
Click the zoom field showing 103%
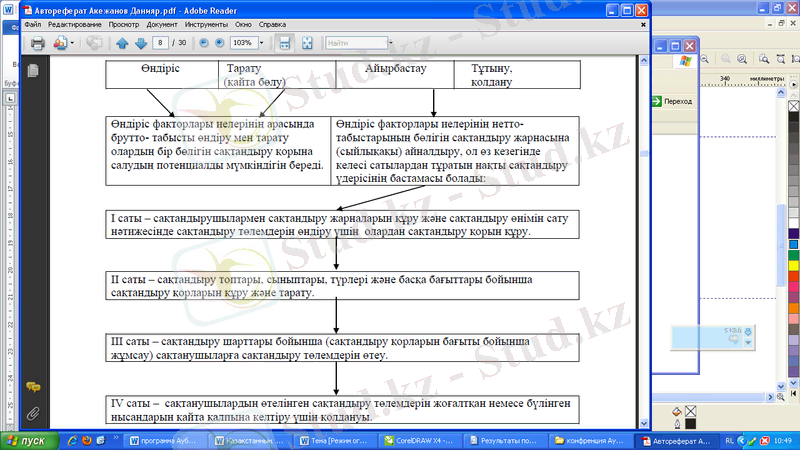click(x=243, y=43)
